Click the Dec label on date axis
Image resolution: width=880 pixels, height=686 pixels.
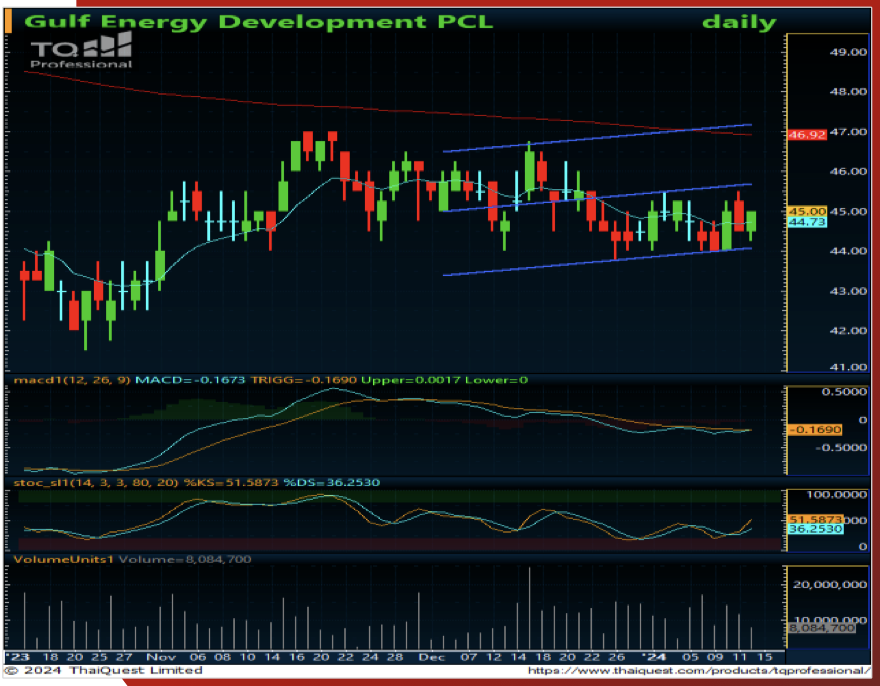tap(432, 657)
